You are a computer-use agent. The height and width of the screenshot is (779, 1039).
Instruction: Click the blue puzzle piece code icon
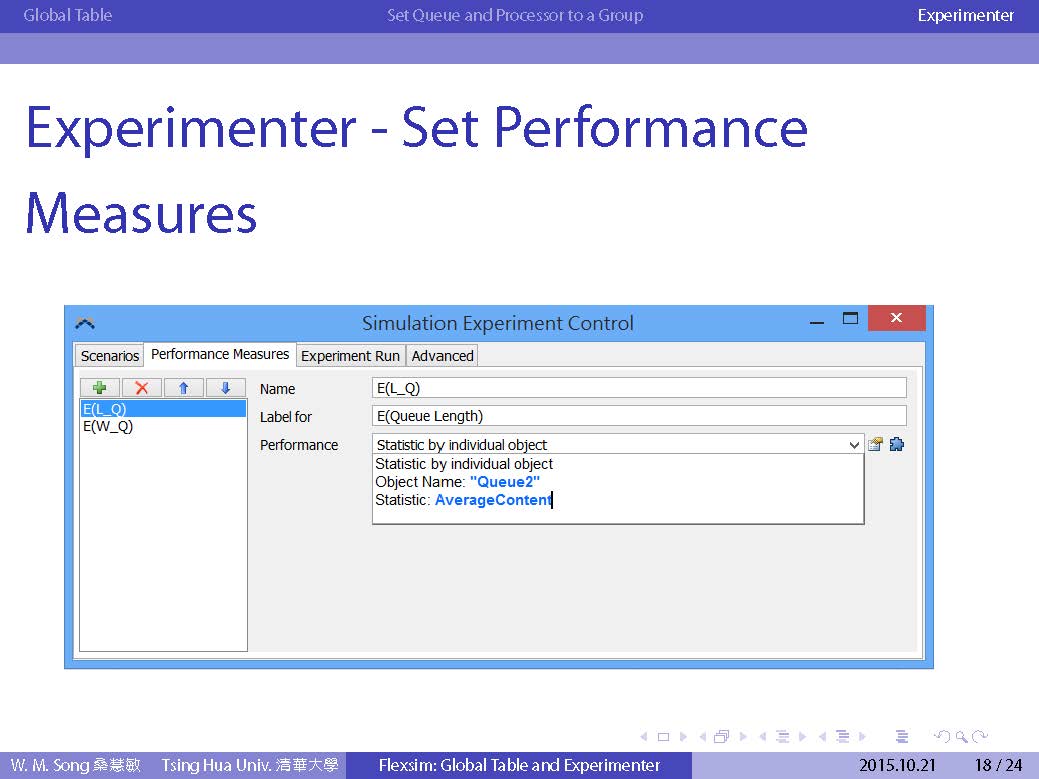pos(896,445)
